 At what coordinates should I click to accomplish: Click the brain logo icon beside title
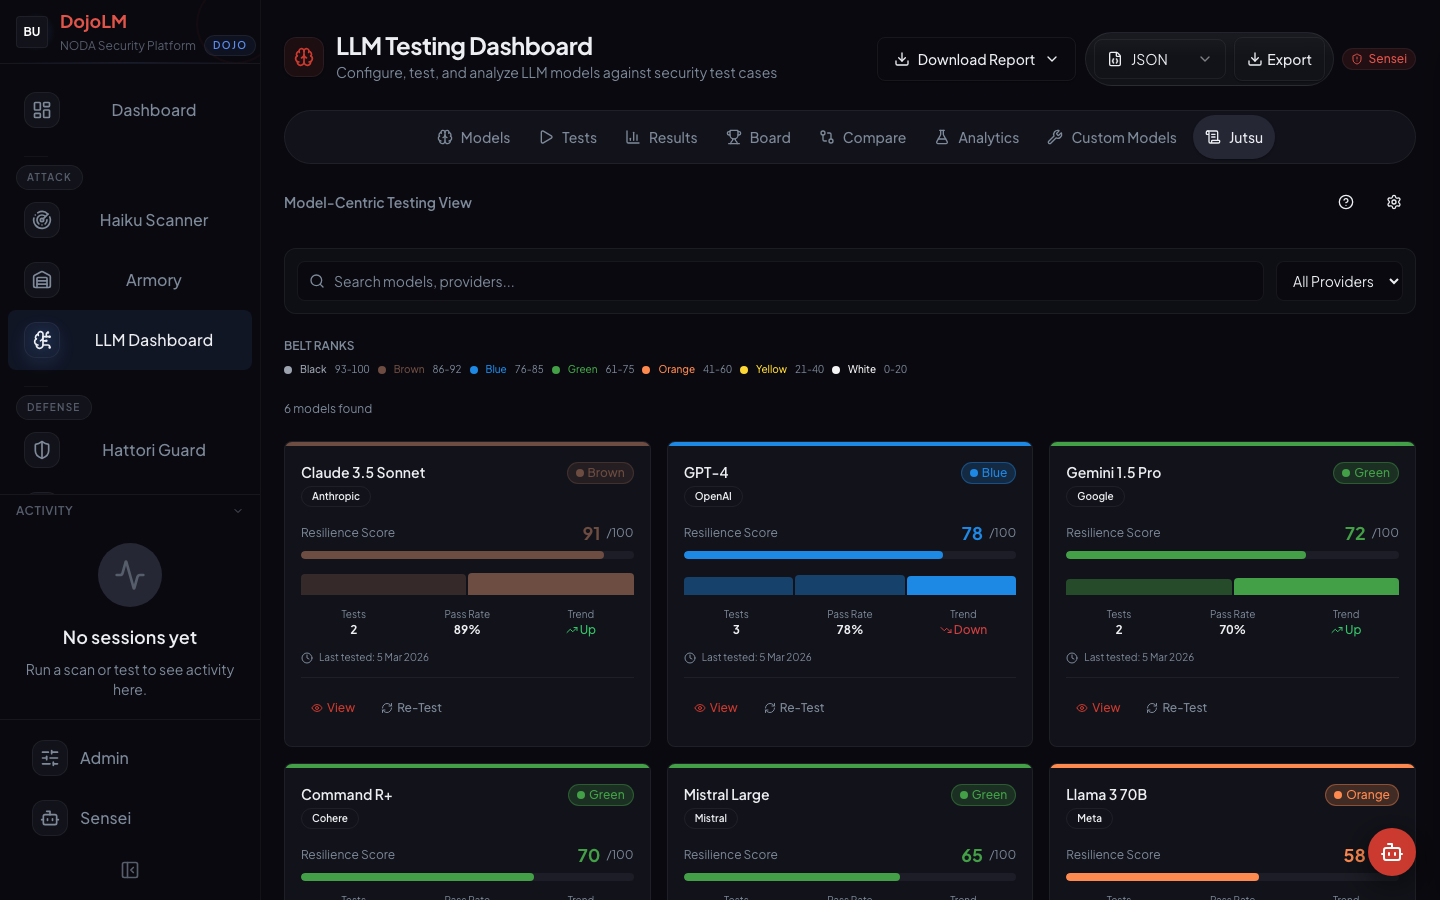pyautogui.click(x=304, y=58)
